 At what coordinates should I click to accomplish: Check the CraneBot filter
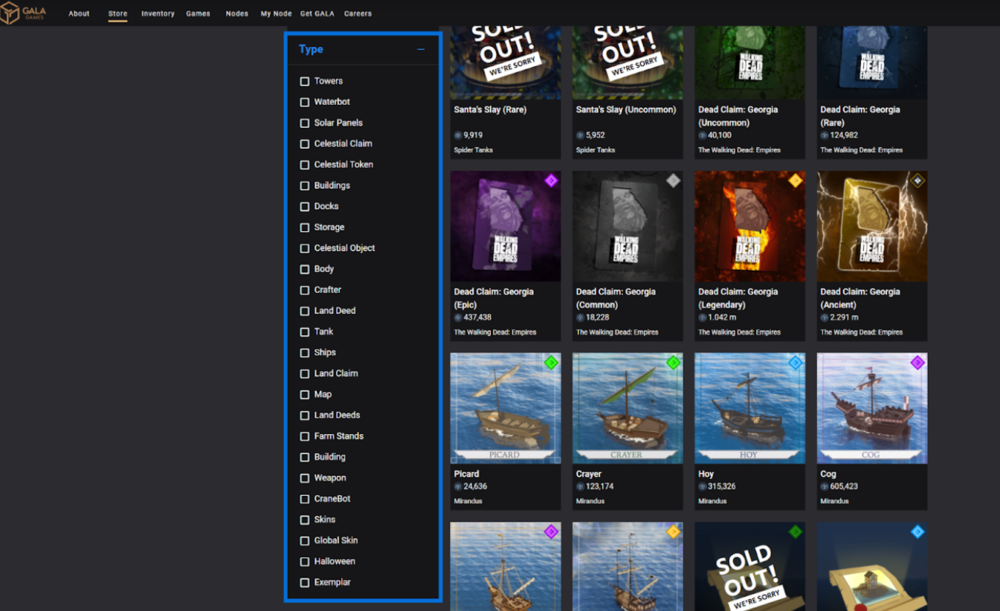(305, 499)
